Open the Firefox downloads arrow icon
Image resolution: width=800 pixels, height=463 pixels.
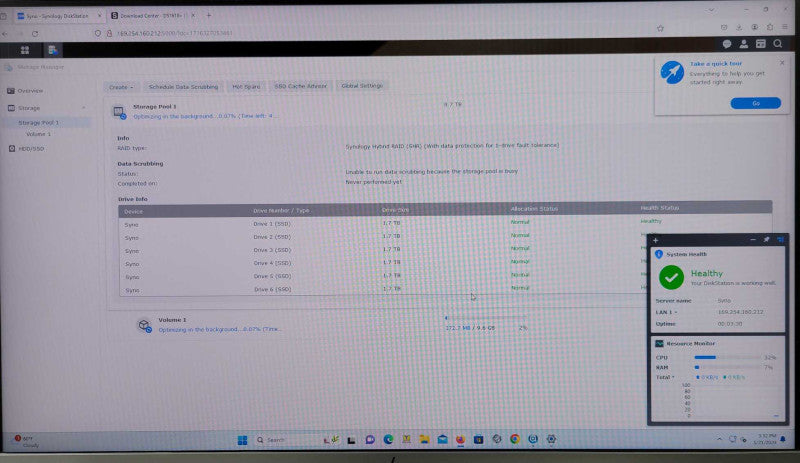pos(739,27)
